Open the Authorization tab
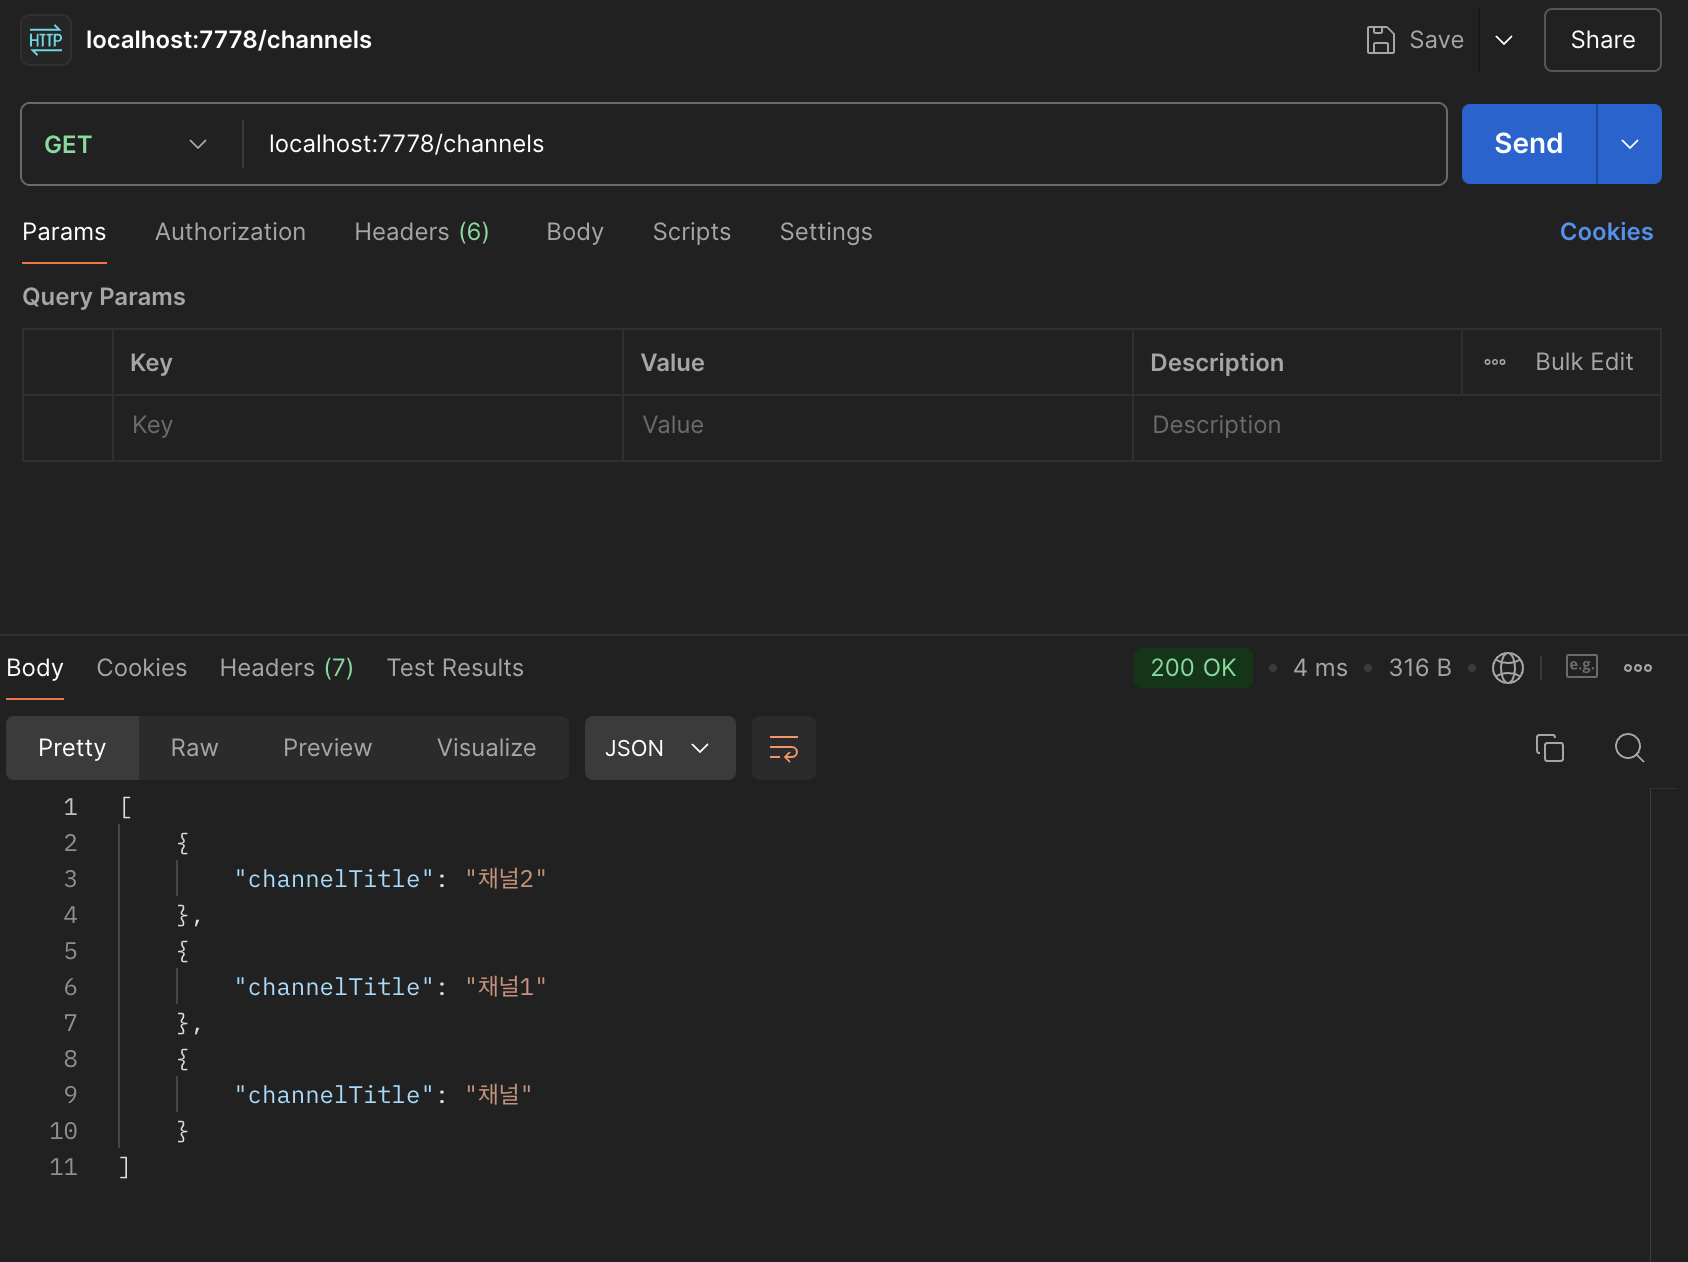 tap(230, 232)
